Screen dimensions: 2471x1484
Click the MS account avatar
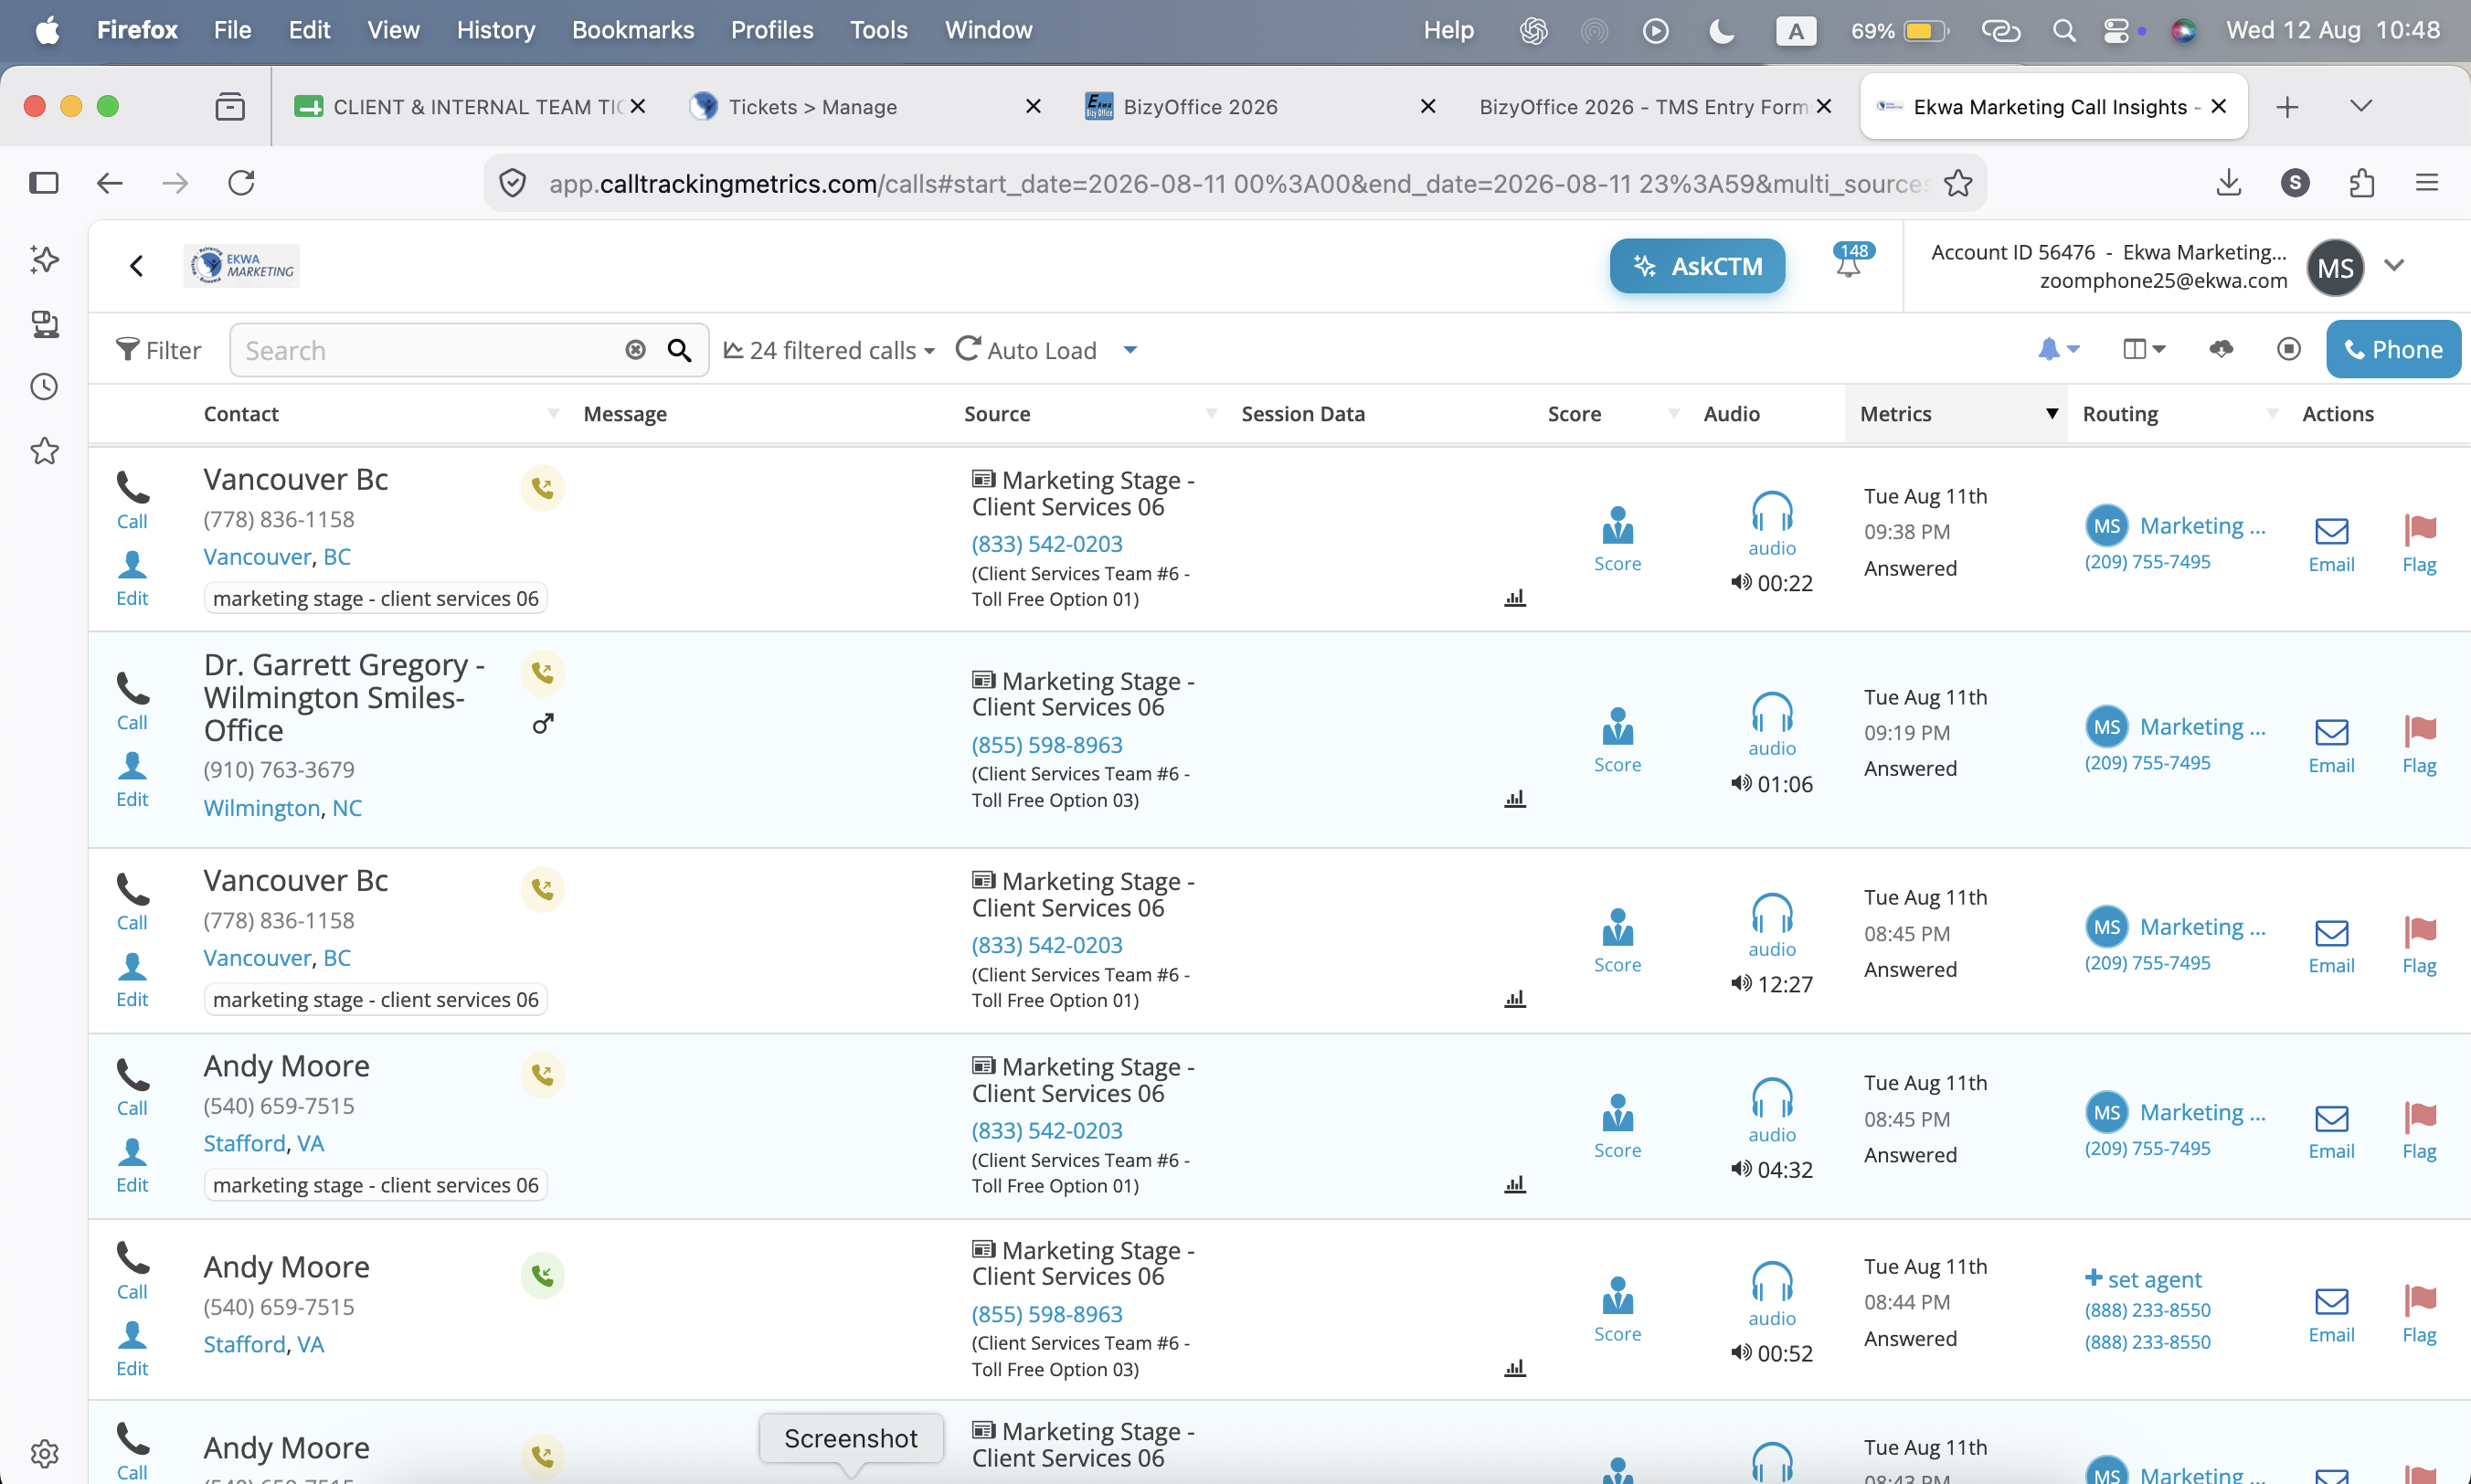(x=2335, y=268)
